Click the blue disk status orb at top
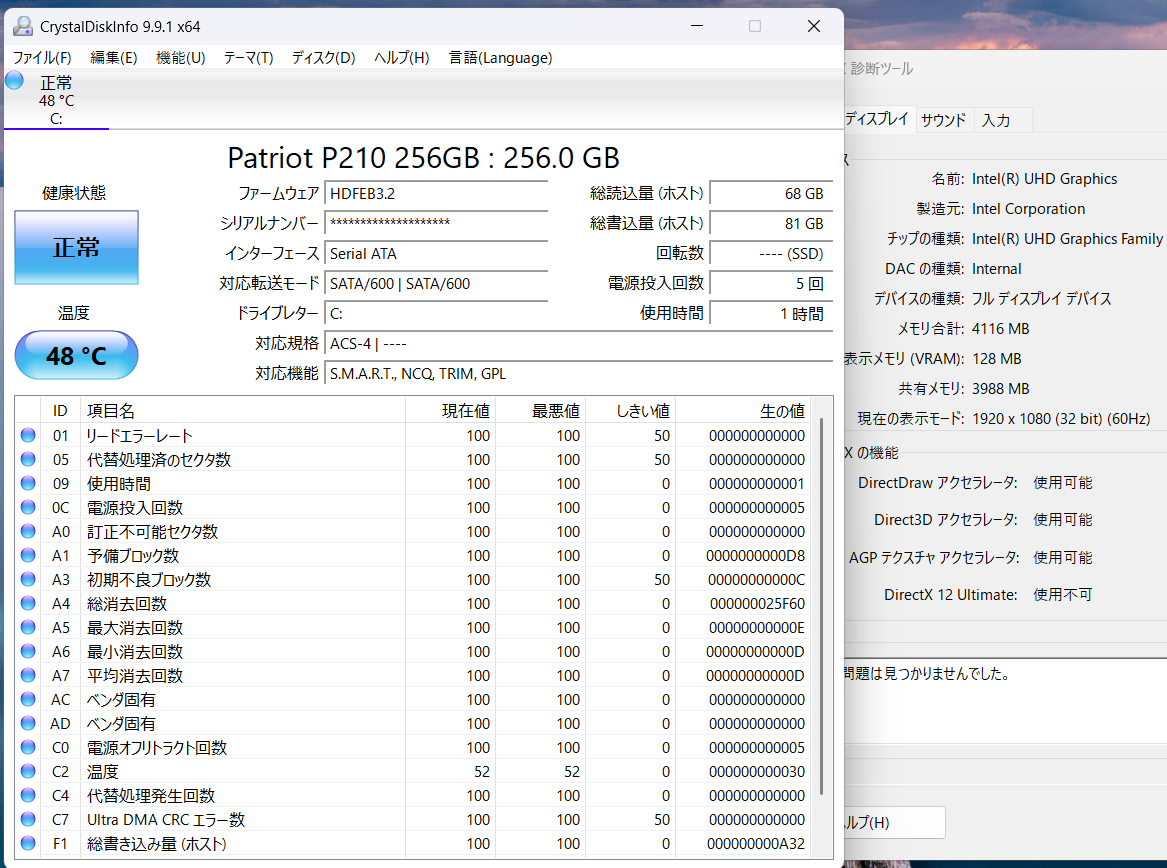Screen dimensions: 1167x868 [14, 80]
